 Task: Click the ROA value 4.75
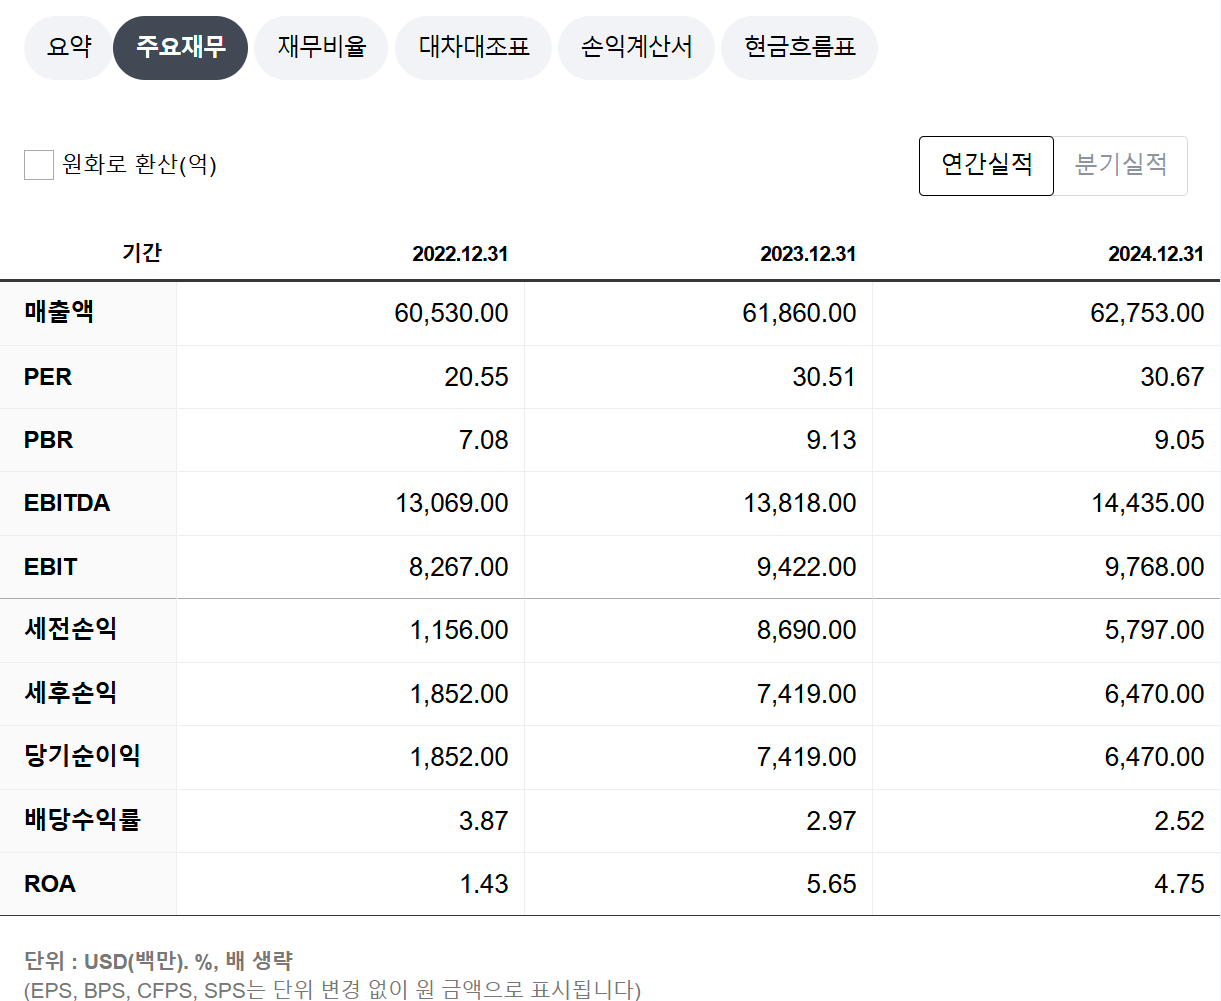click(1179, 884)
